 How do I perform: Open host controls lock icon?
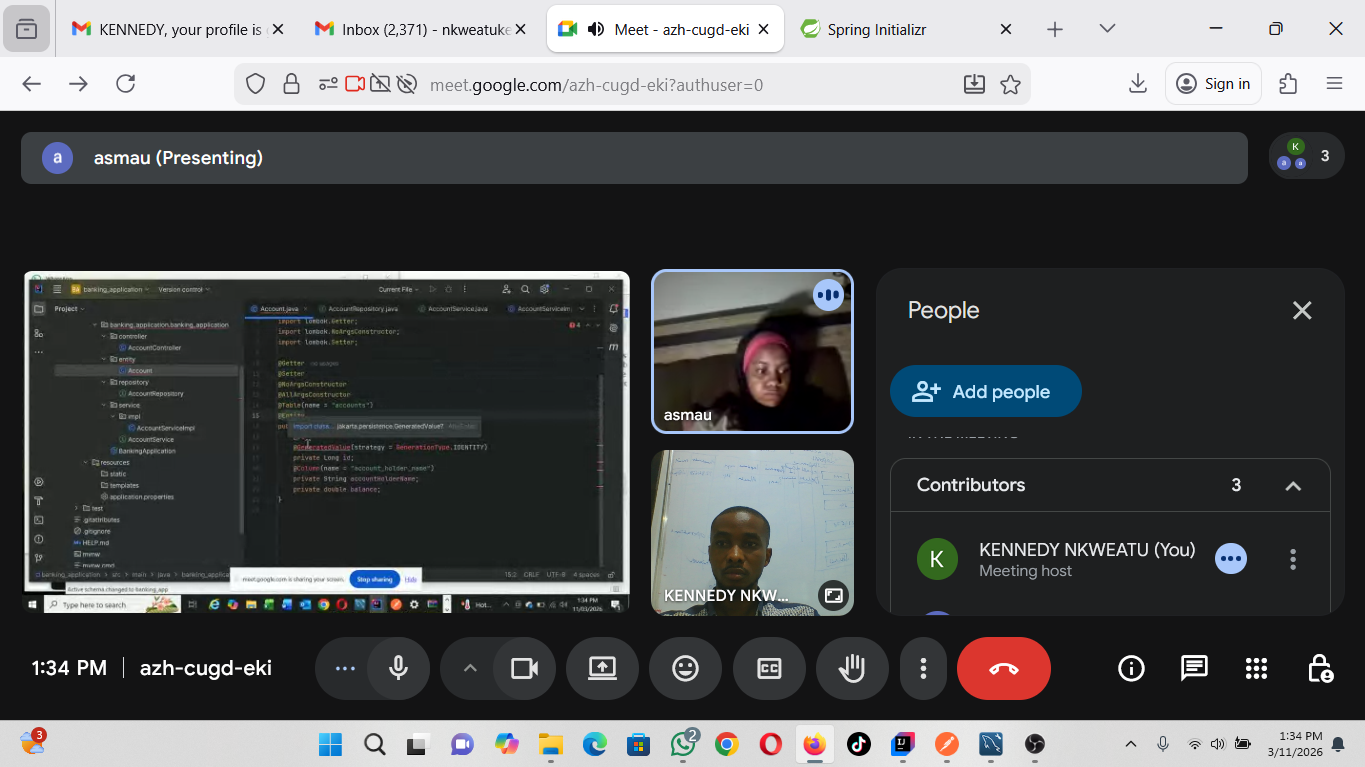click(x=1320, y=669)
